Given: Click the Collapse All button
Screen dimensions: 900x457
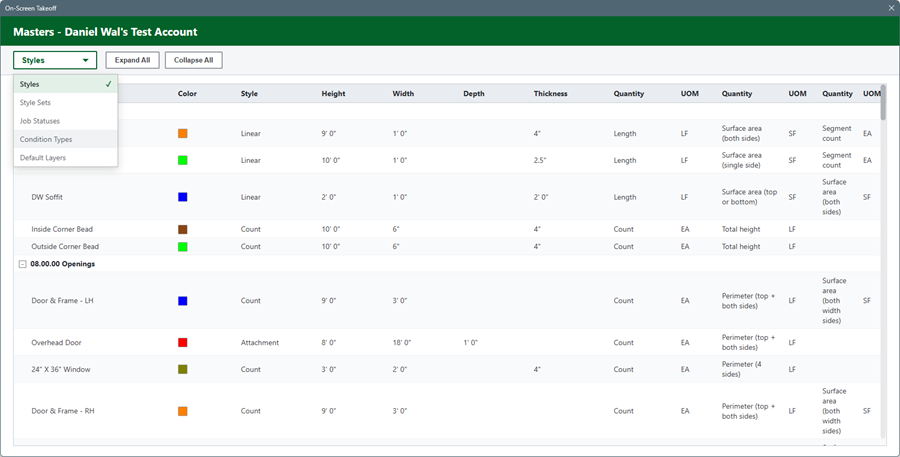Looking at the screenshot, I should (x=193, y=60).
